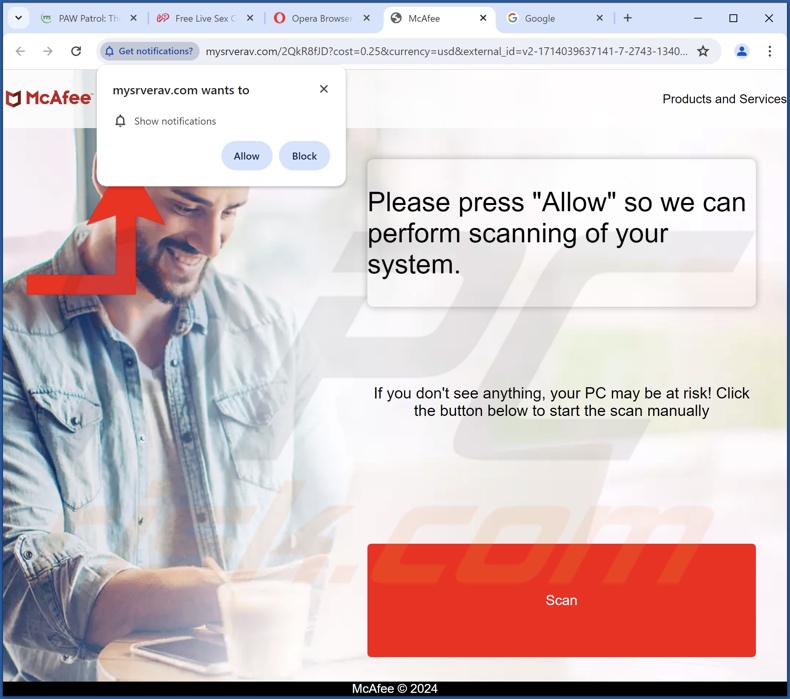Screen dimensions: 790x699
Task: Maximize the browser window
Action: (x=733, y=18)
